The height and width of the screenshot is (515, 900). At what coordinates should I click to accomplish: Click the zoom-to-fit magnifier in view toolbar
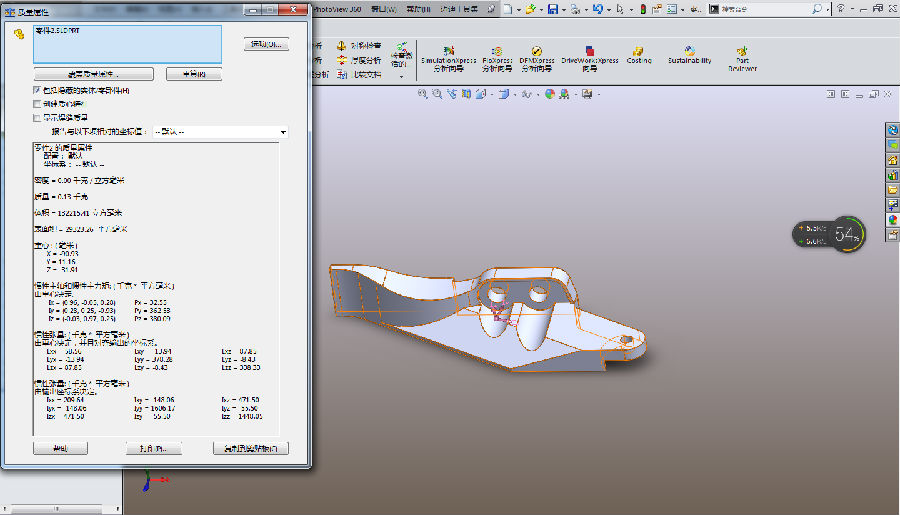pyautogui.click(x=422, y=94)
